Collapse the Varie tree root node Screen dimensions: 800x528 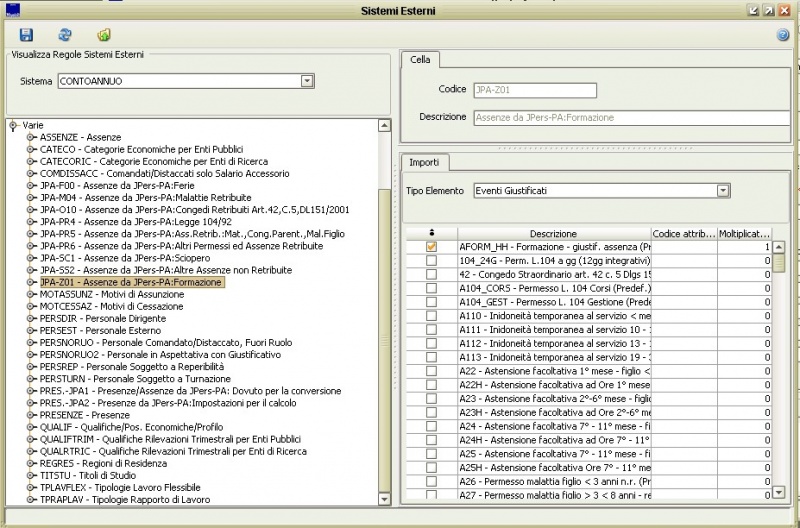pos(13,125)
